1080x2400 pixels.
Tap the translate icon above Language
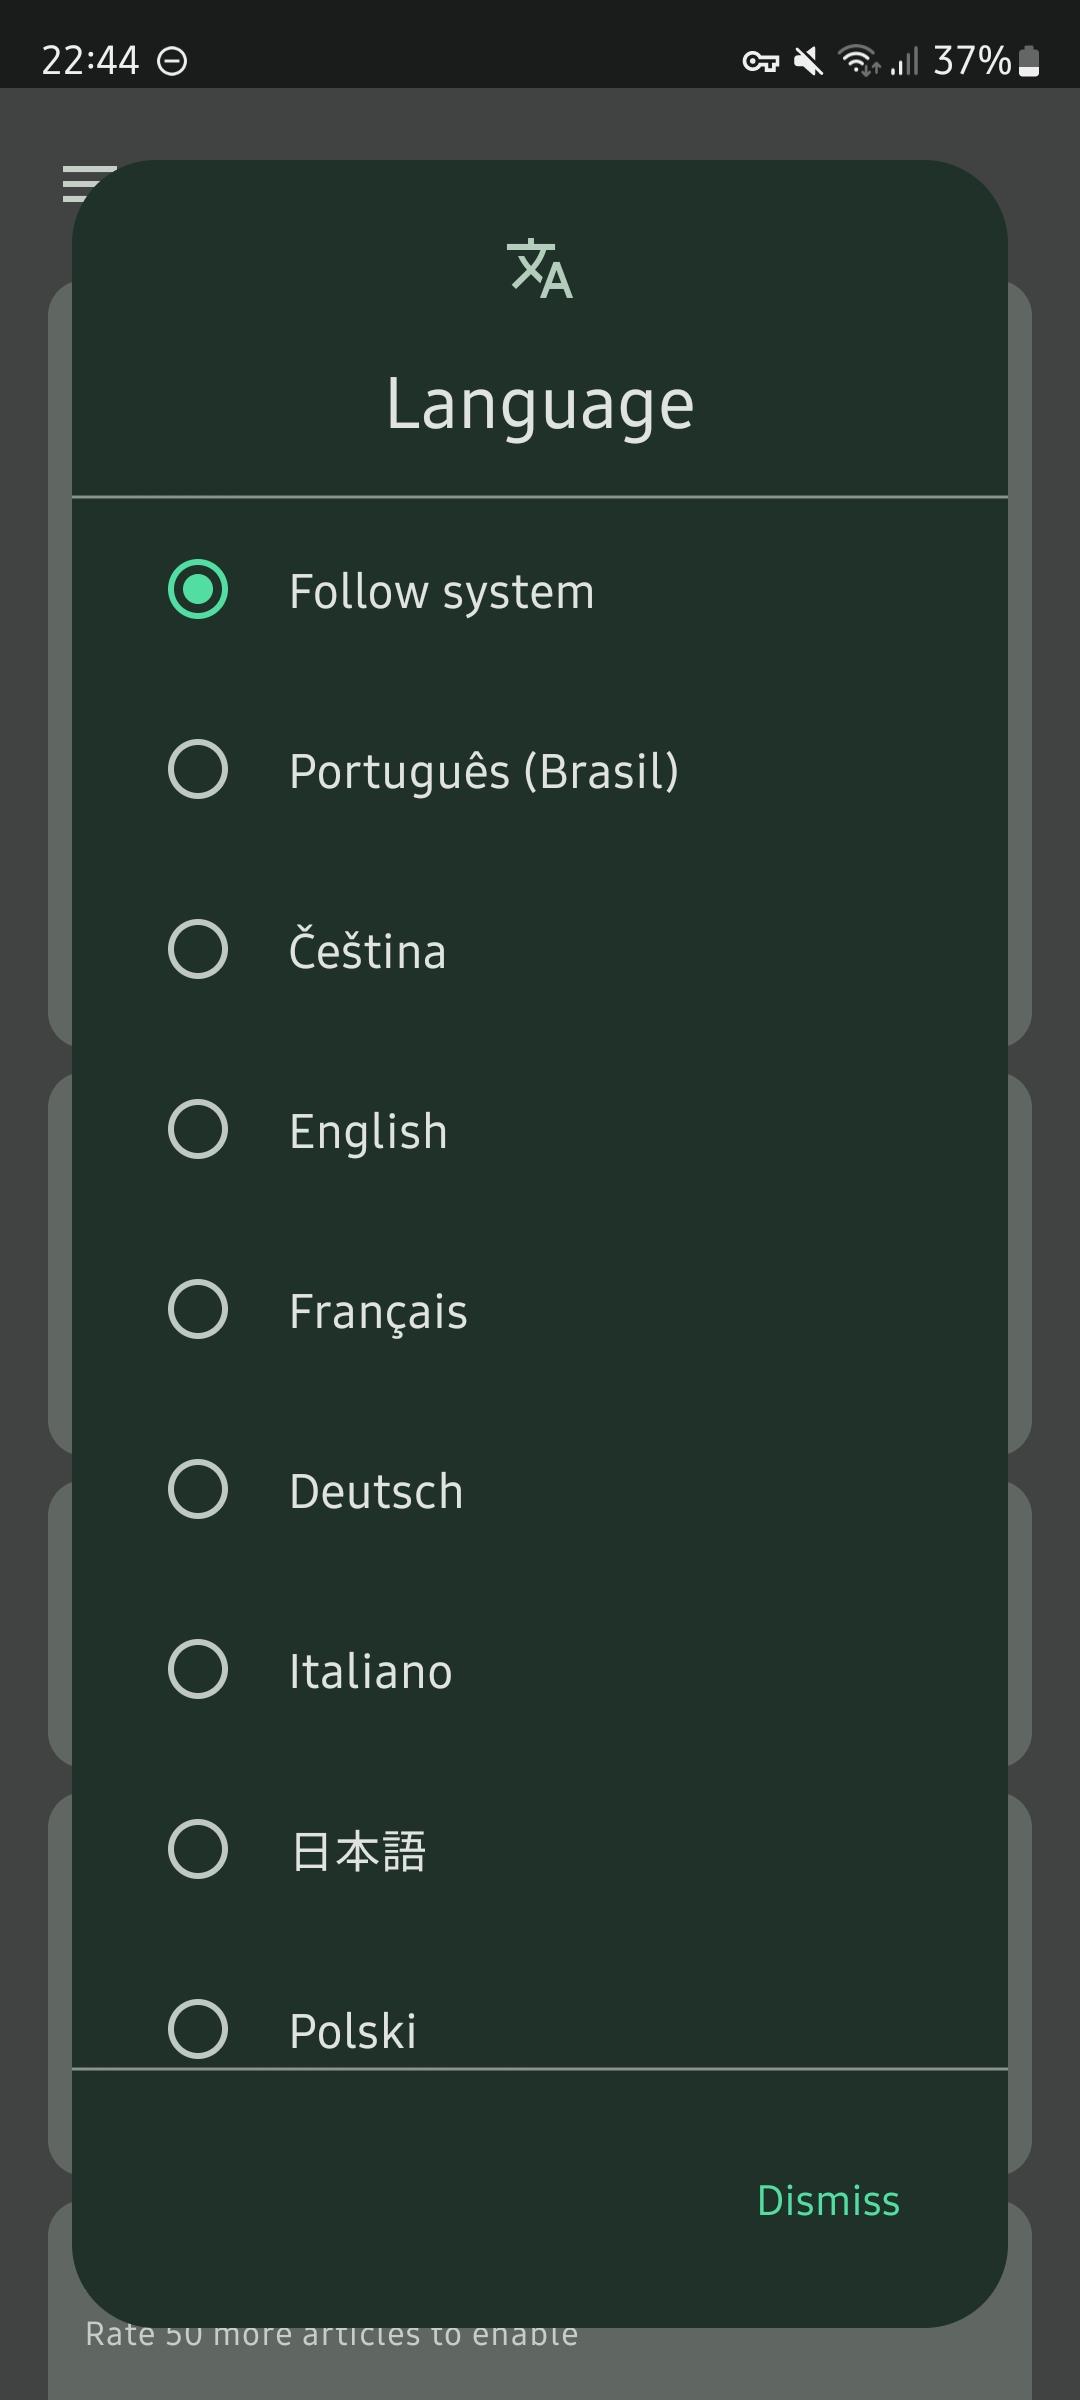tap(540, 269)
